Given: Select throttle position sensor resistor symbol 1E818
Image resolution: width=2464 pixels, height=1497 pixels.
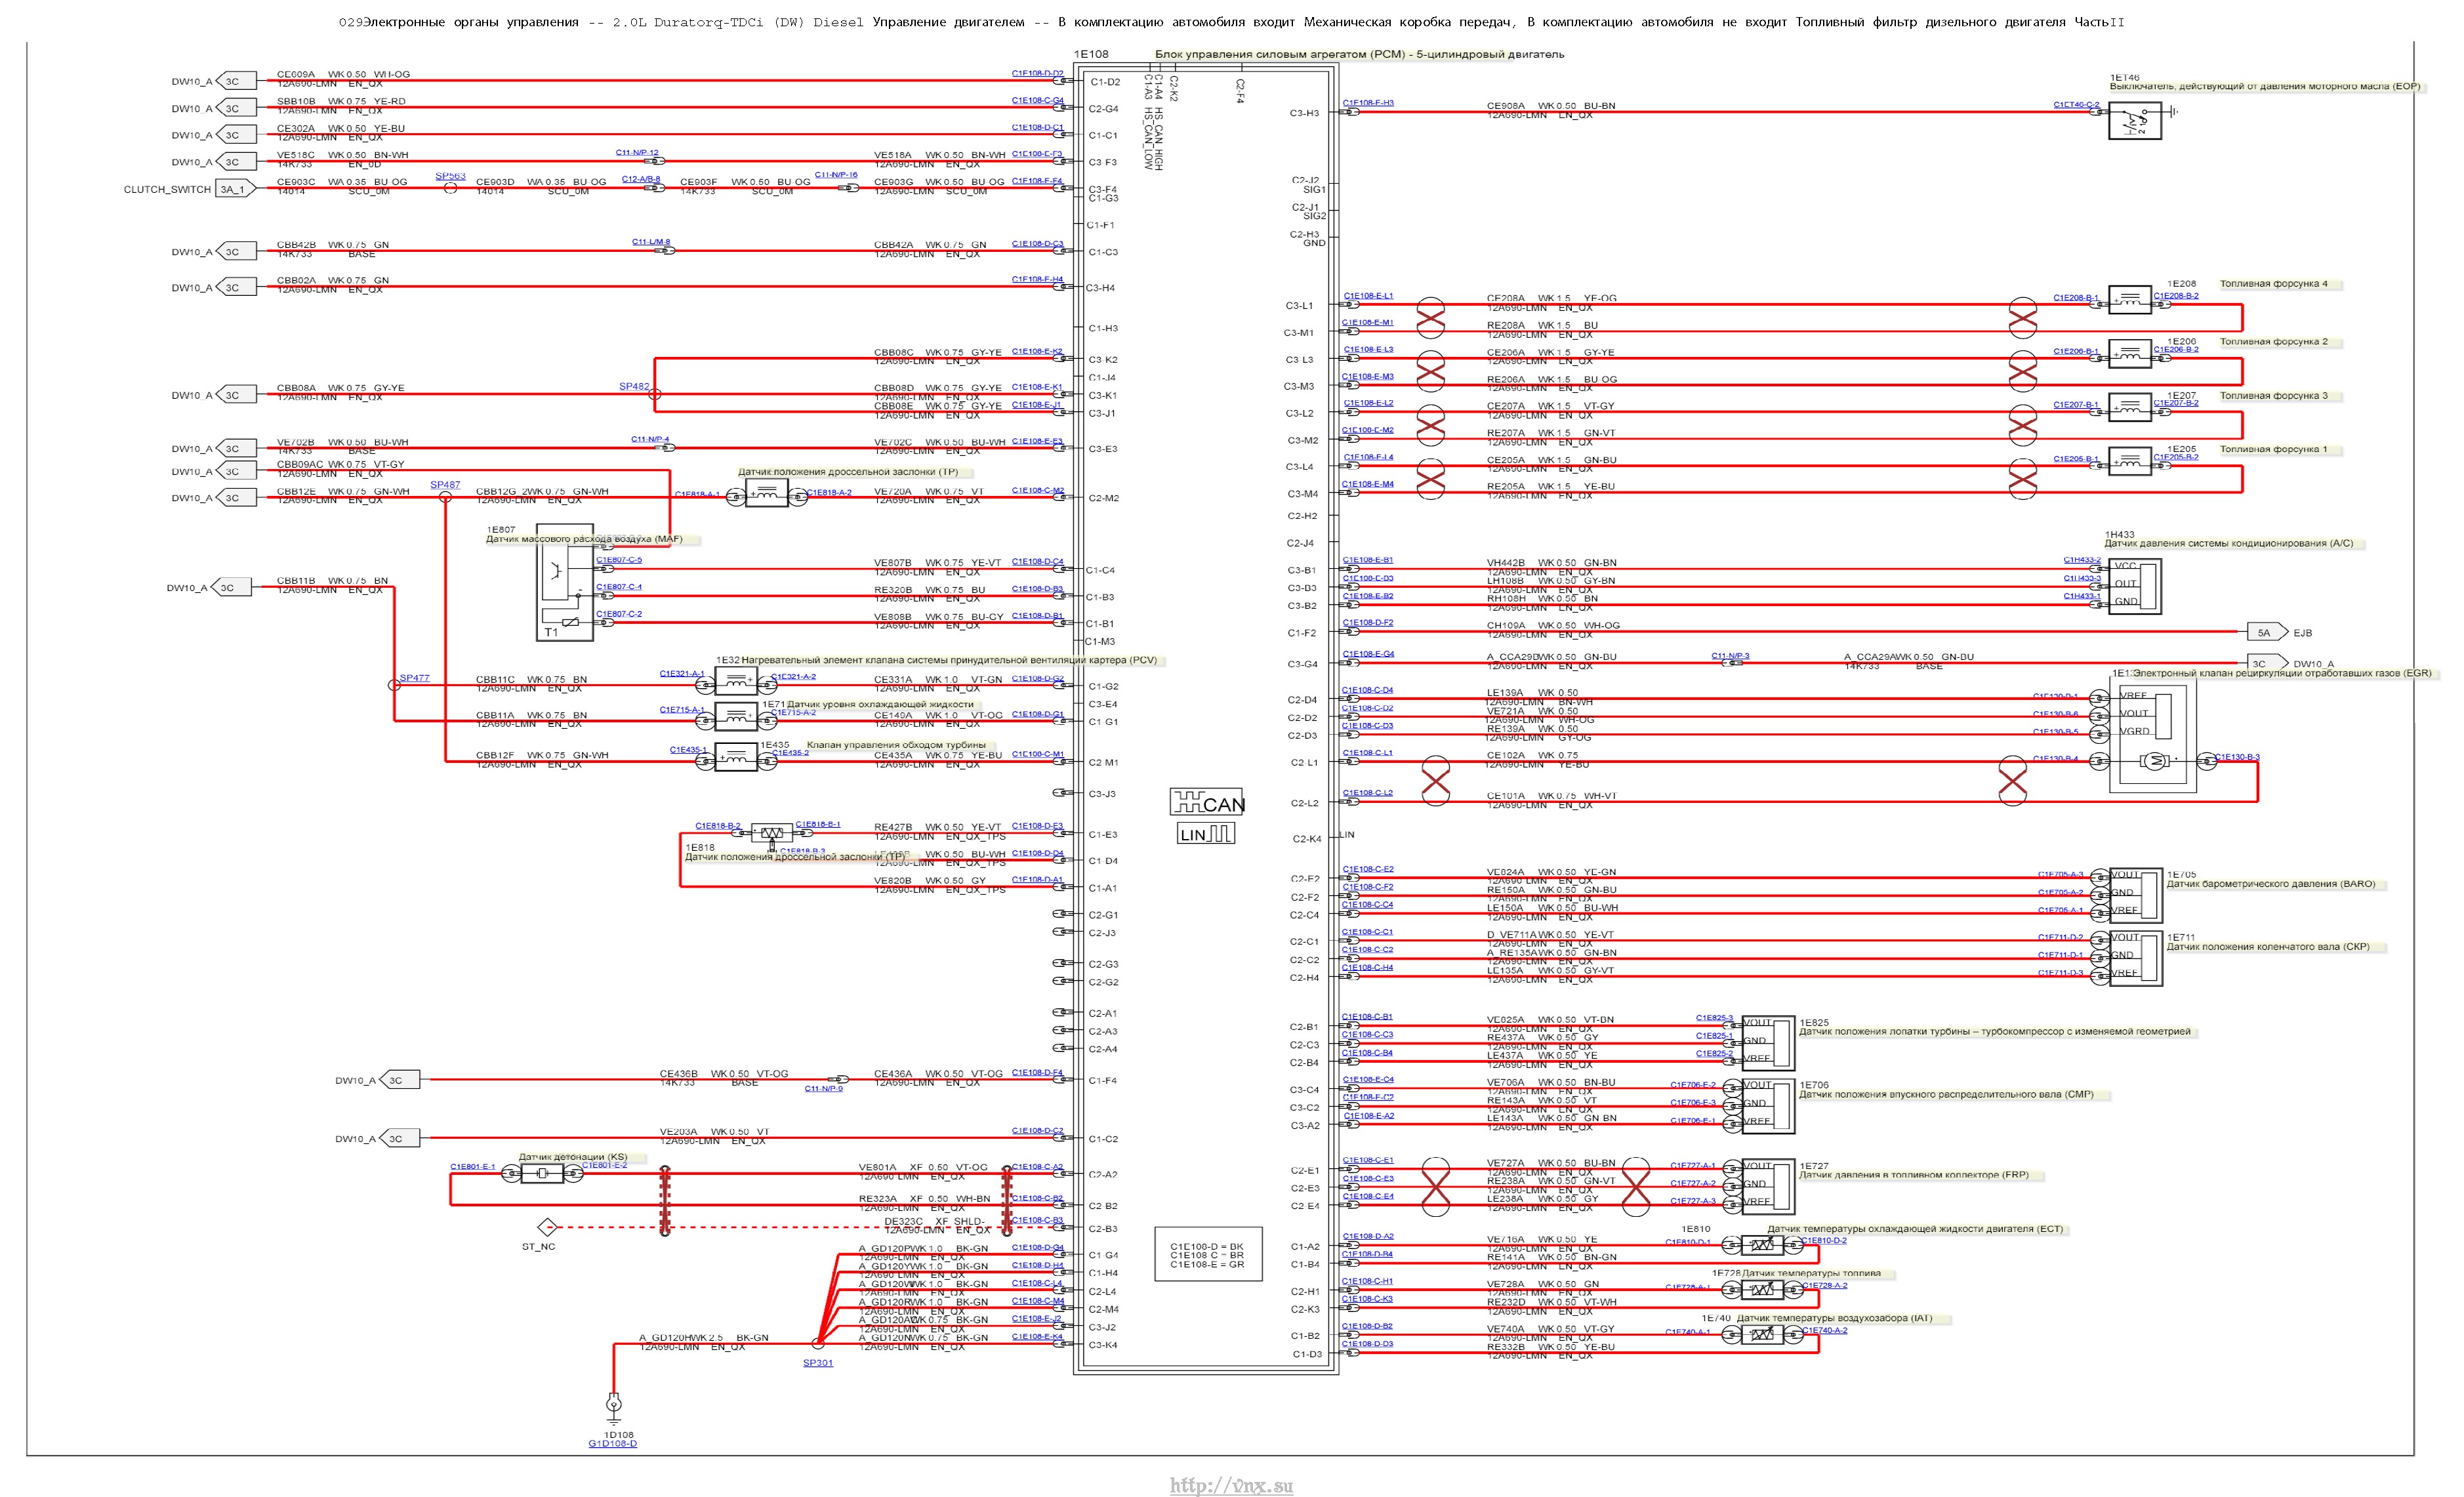Looking at the screenshot, I should coord(771,833).
